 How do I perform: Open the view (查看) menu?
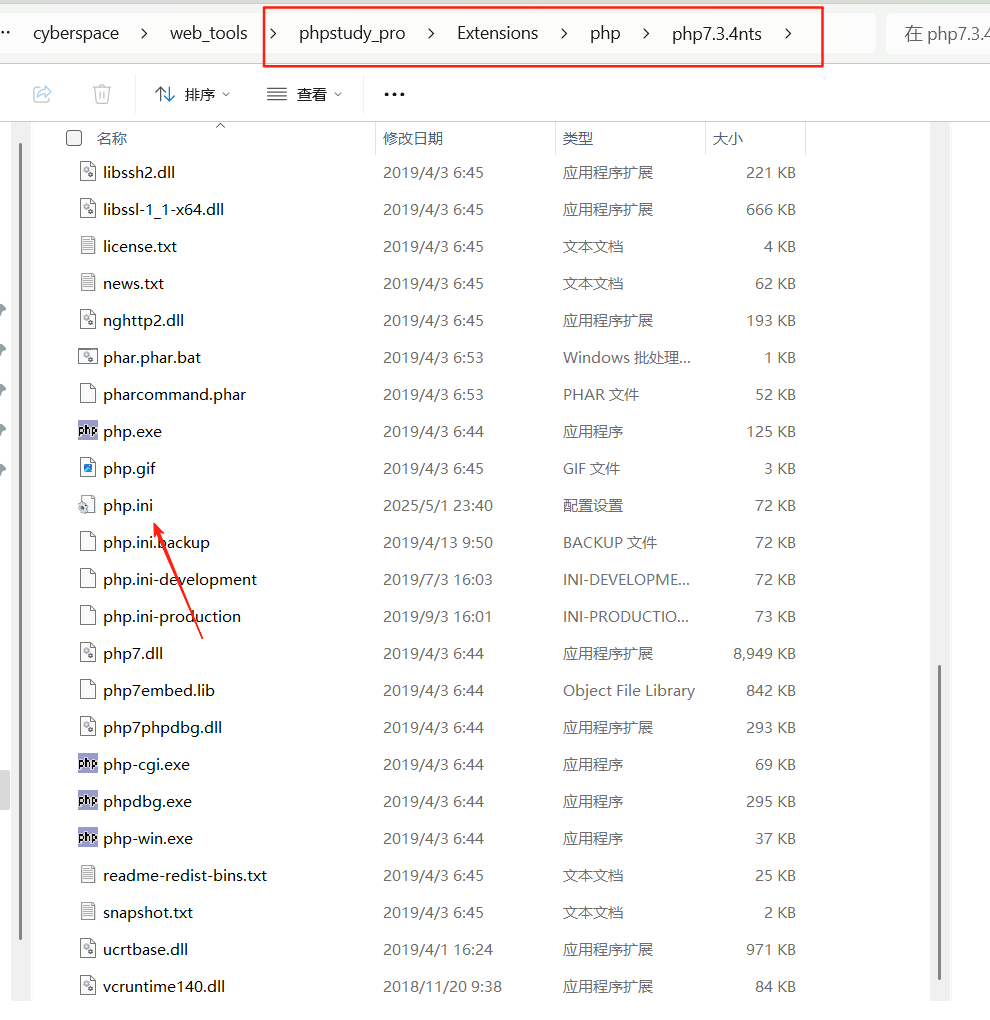pyautogui.click(x=304, y=94)
